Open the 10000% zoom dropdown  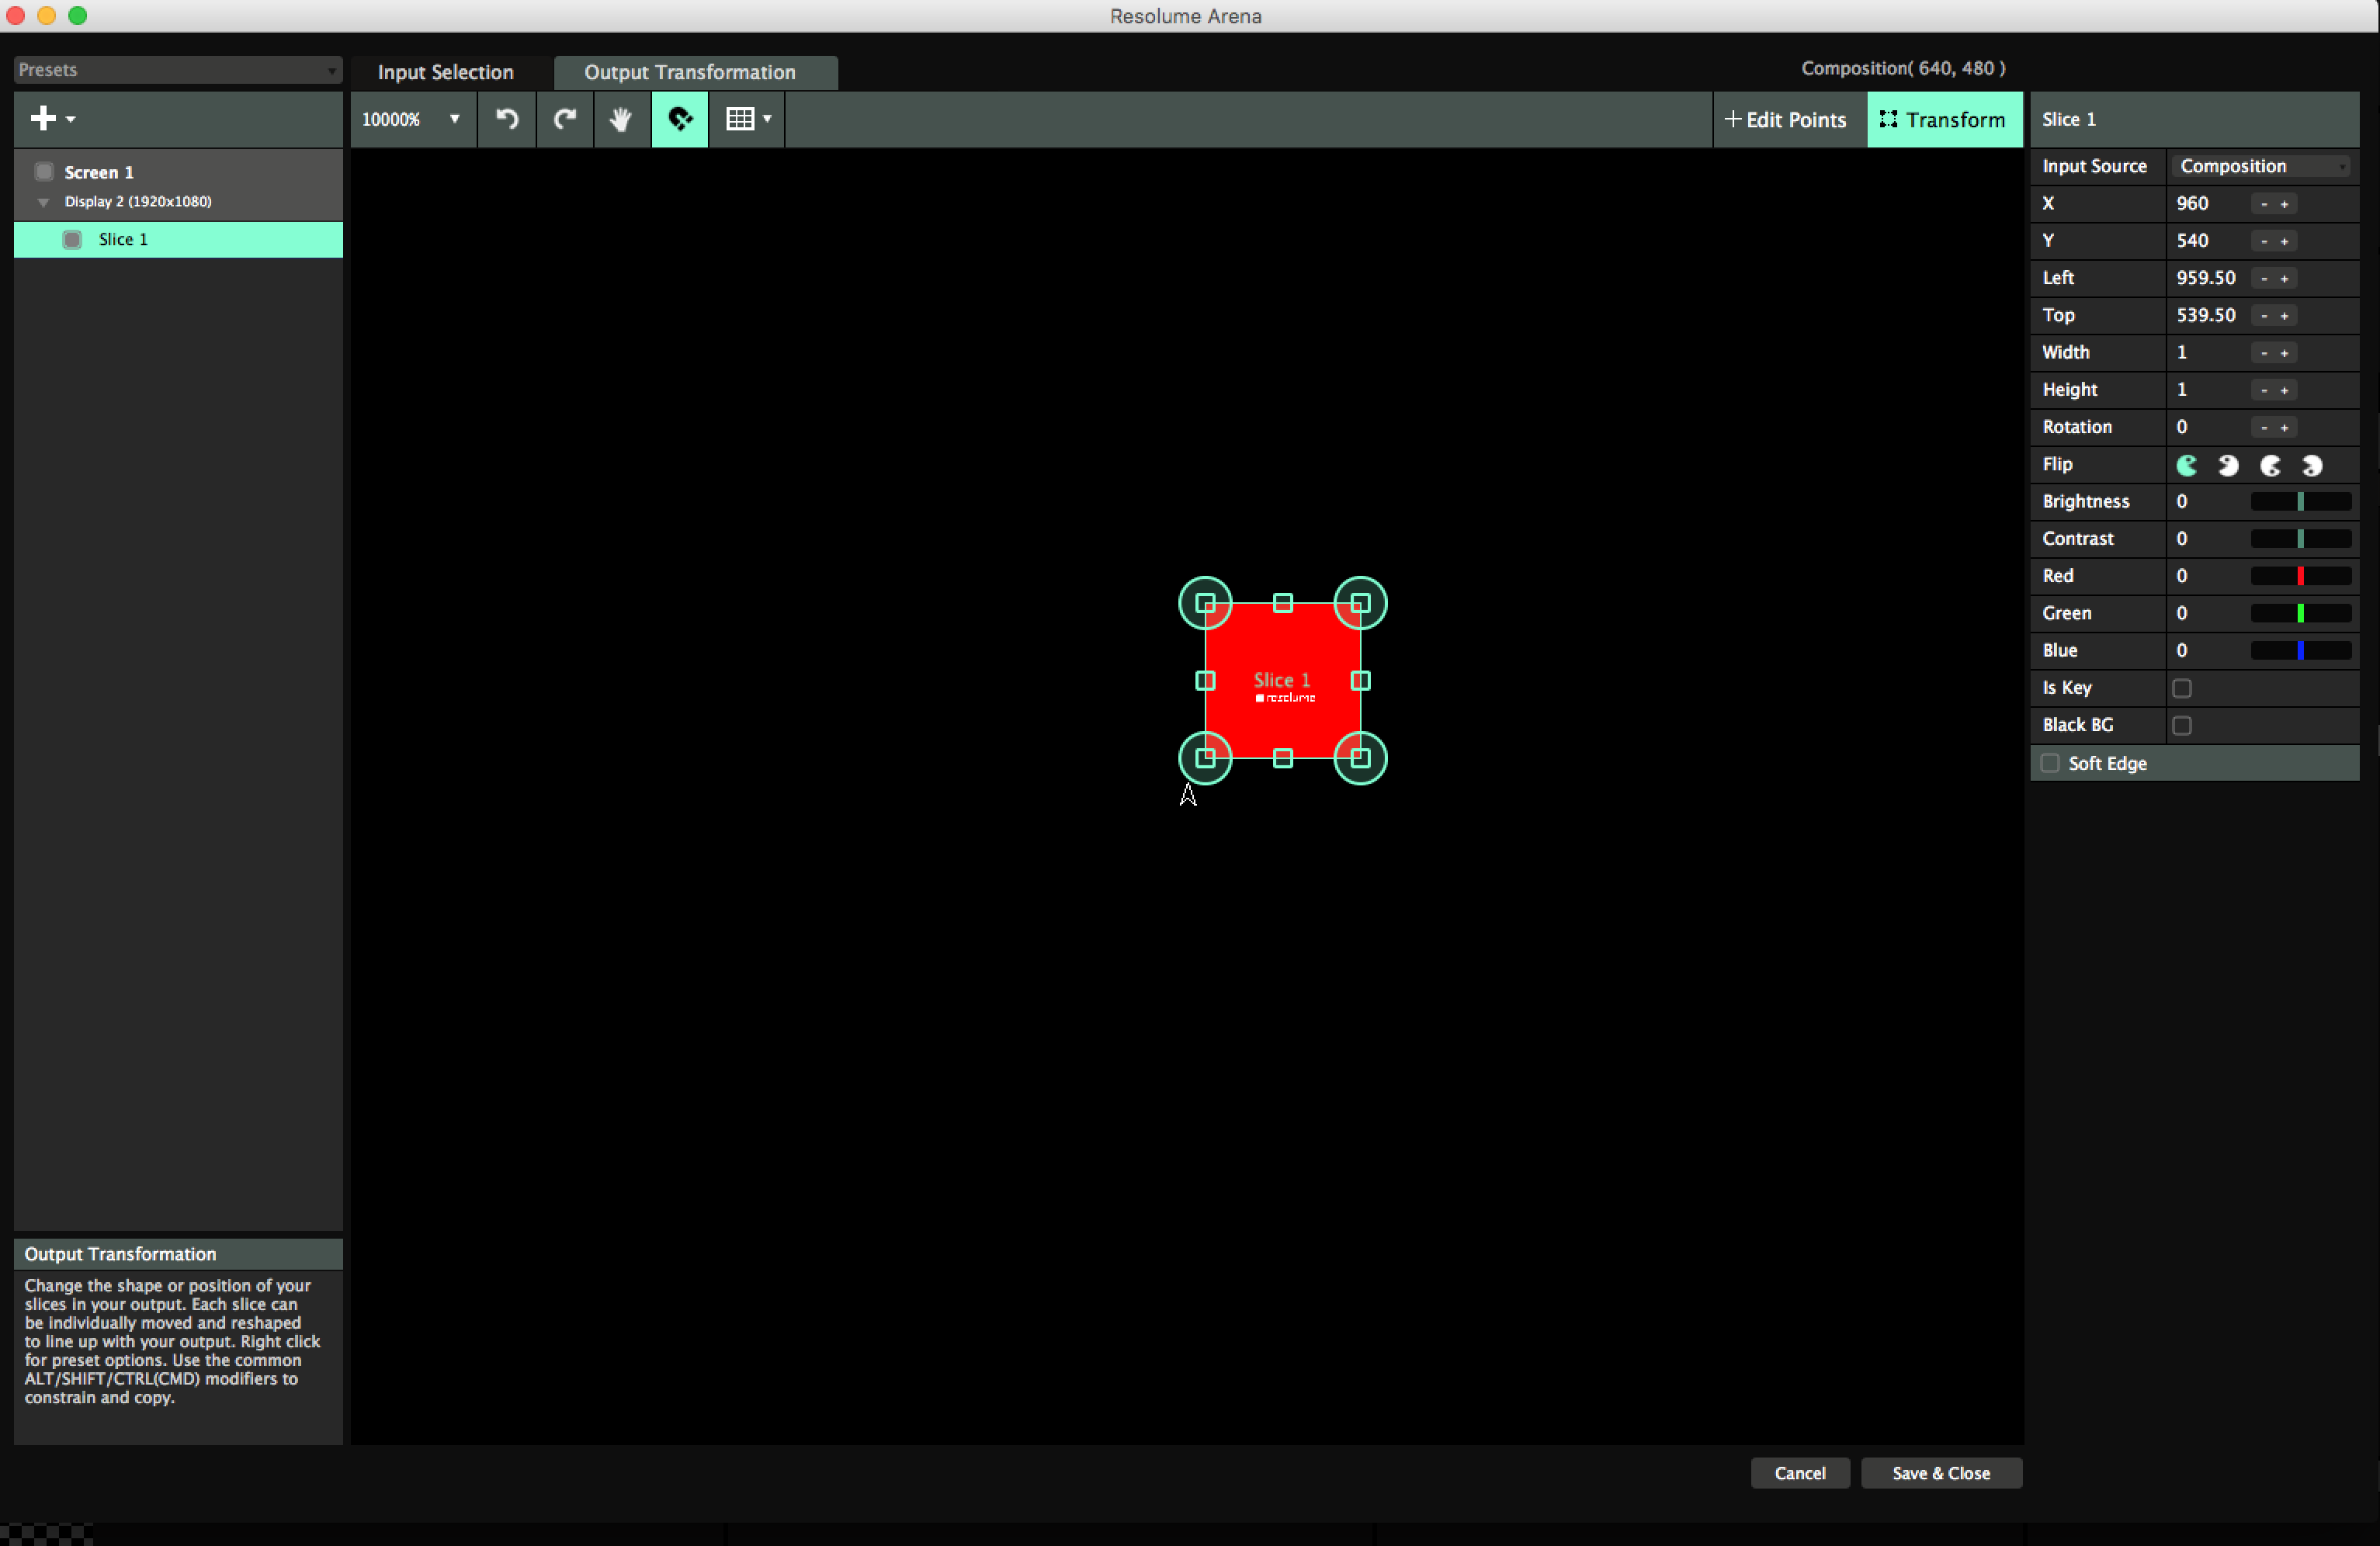[x=411, y=119]
